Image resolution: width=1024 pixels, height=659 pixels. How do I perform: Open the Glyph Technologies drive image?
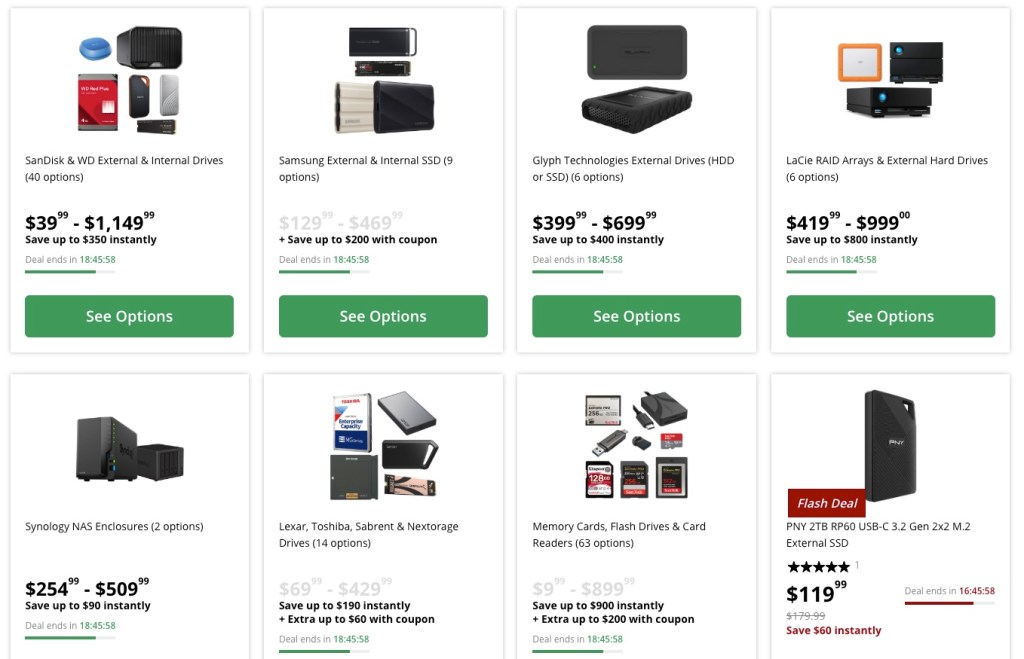[636, 80]
